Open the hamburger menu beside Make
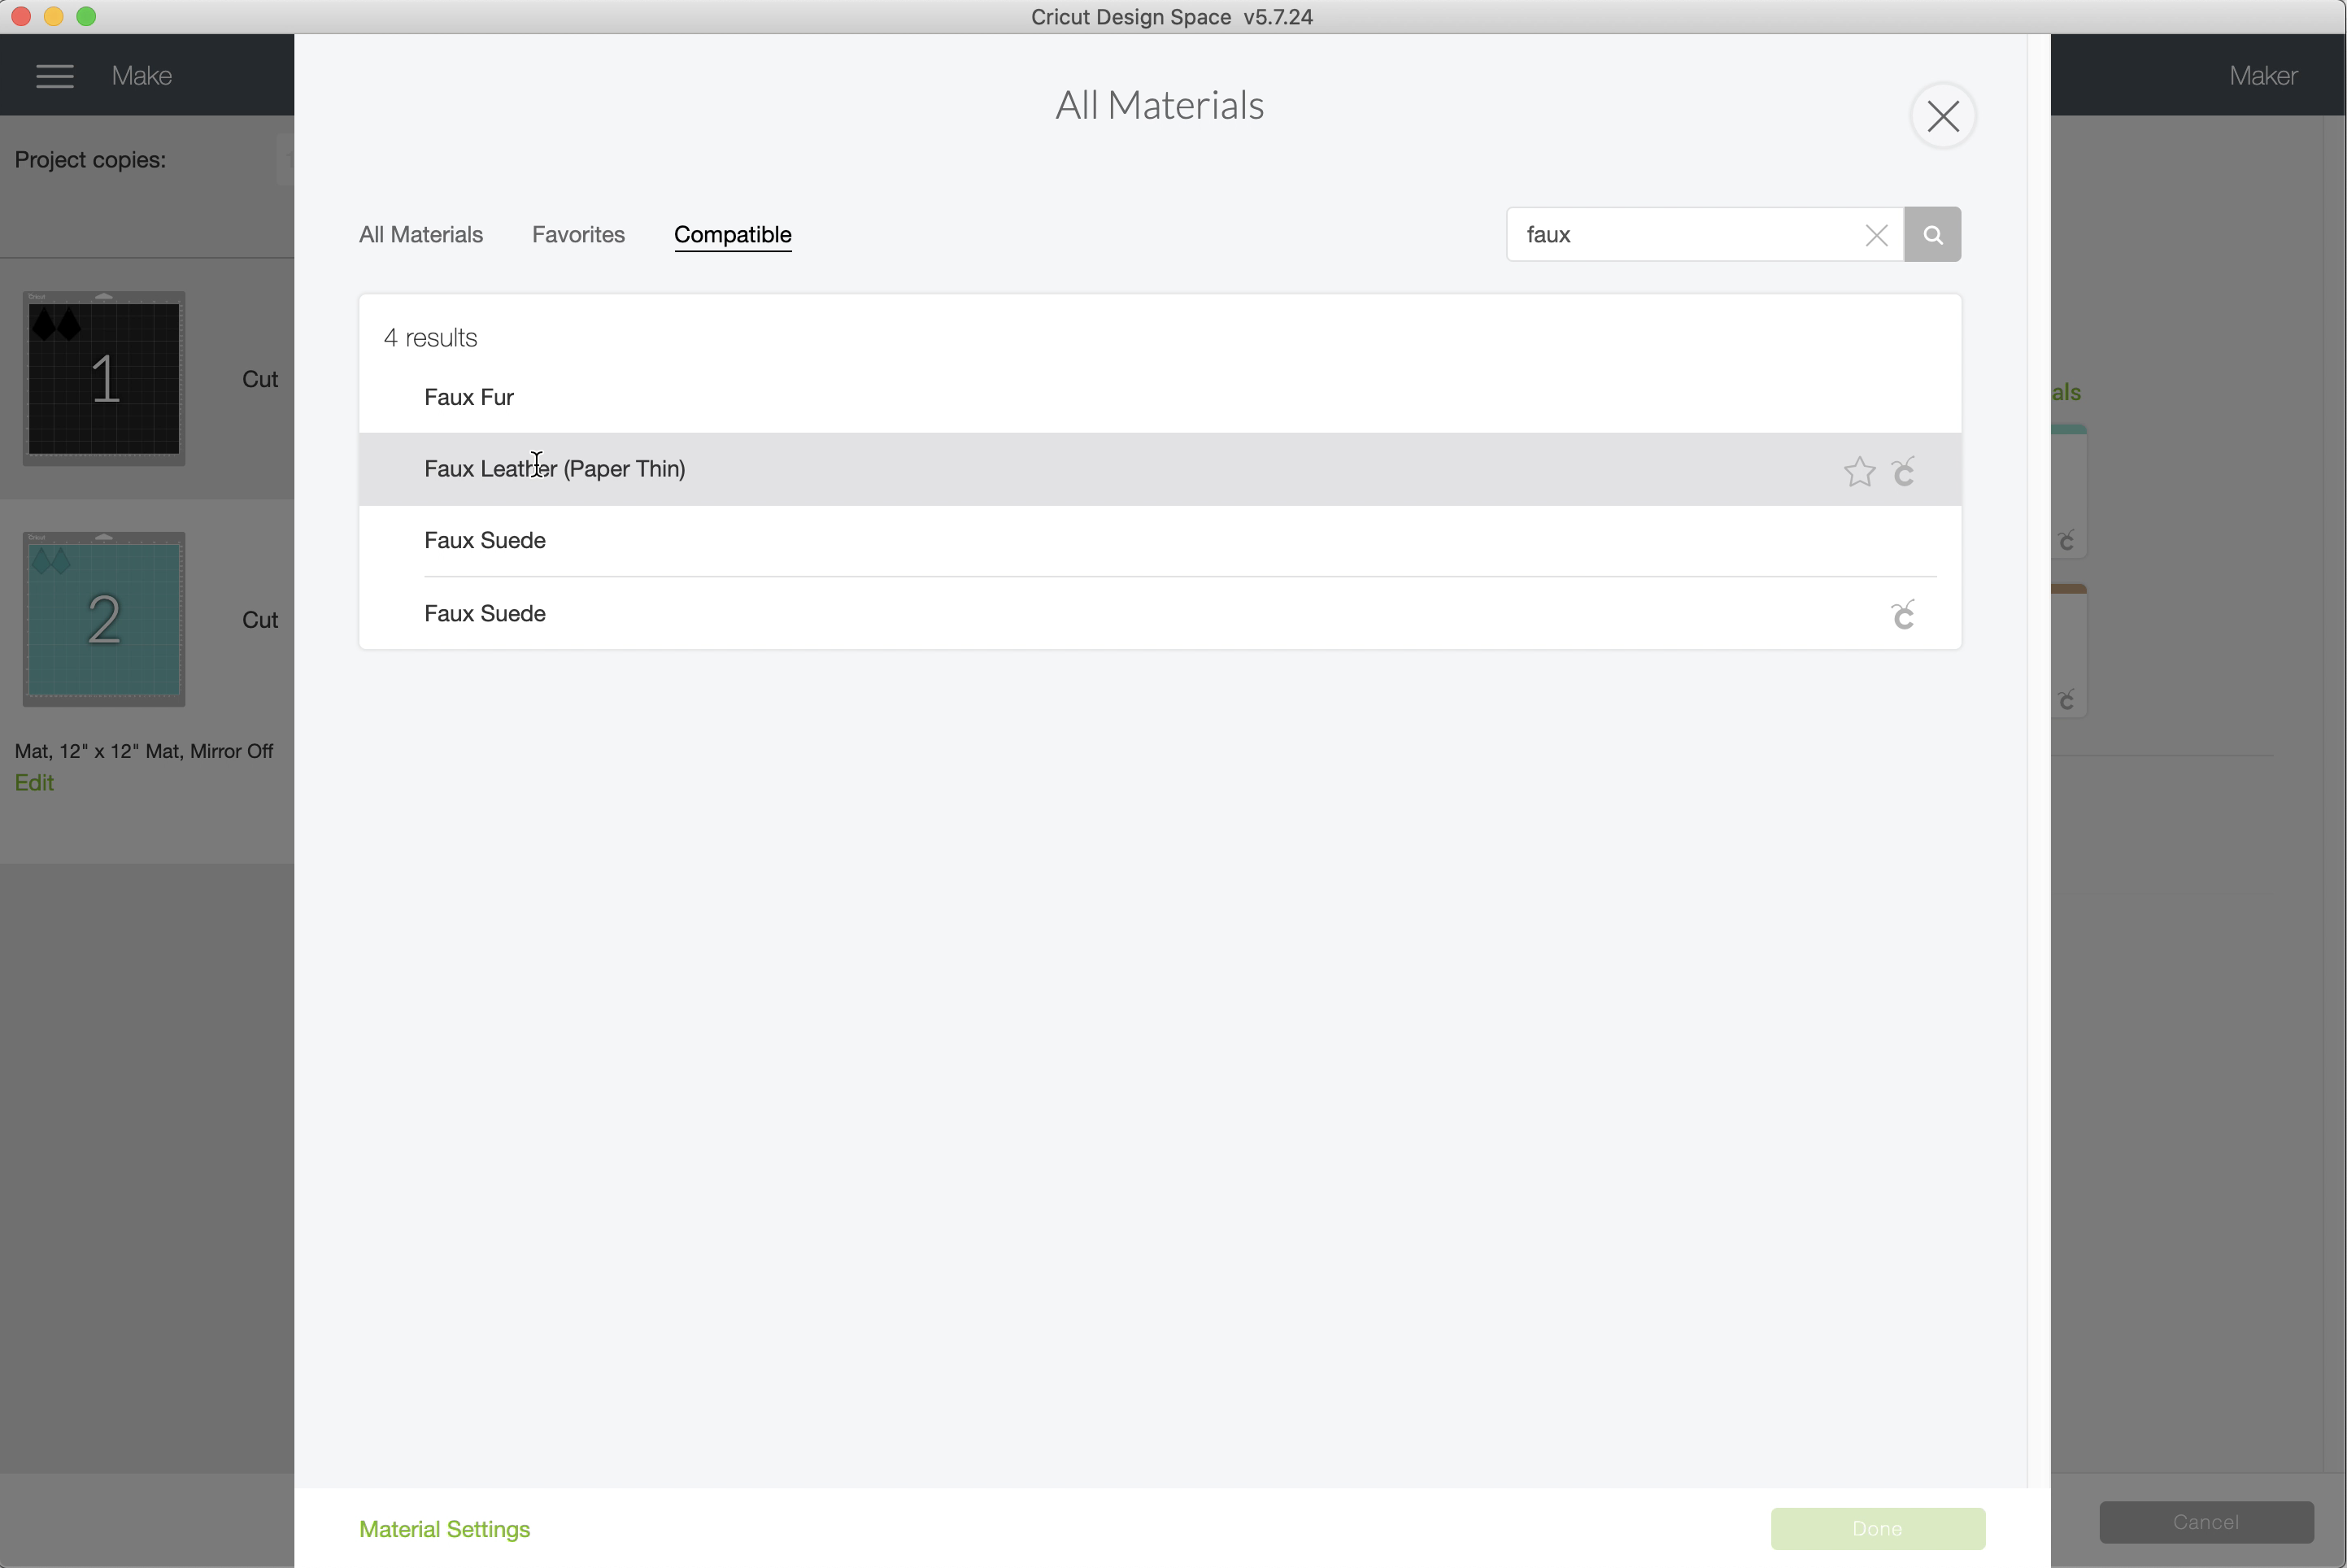 55,76
